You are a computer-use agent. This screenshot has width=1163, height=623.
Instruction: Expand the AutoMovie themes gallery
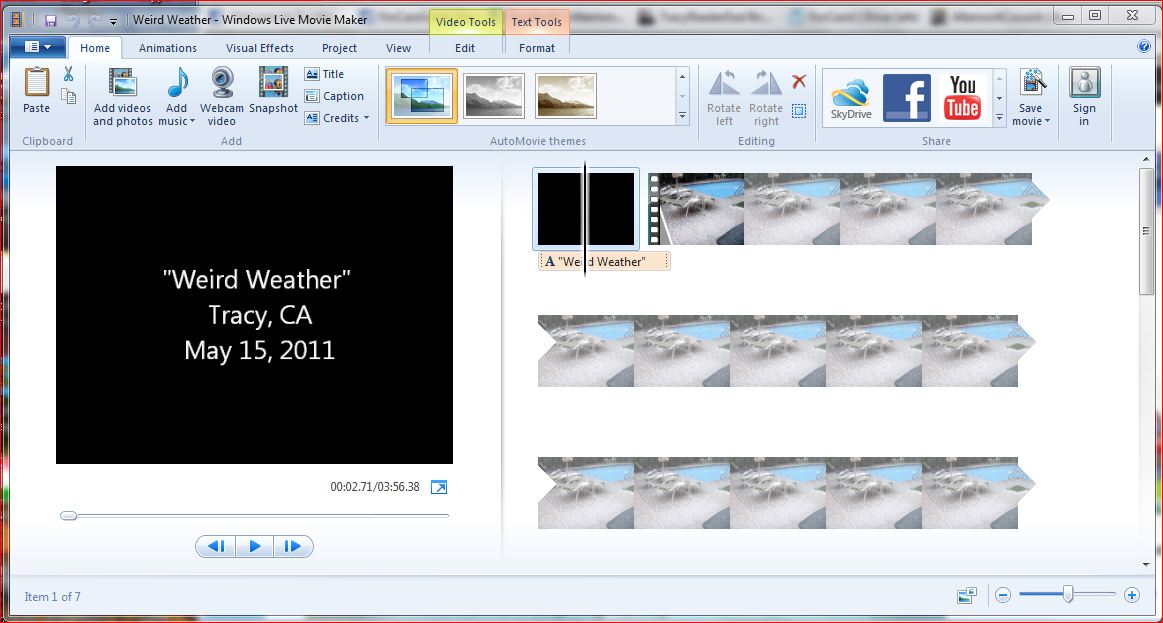pos(683,117)
